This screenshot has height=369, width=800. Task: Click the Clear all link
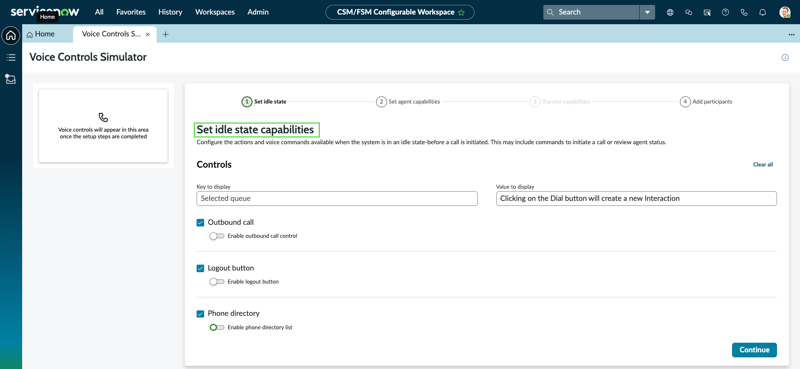tap(763, 164)
